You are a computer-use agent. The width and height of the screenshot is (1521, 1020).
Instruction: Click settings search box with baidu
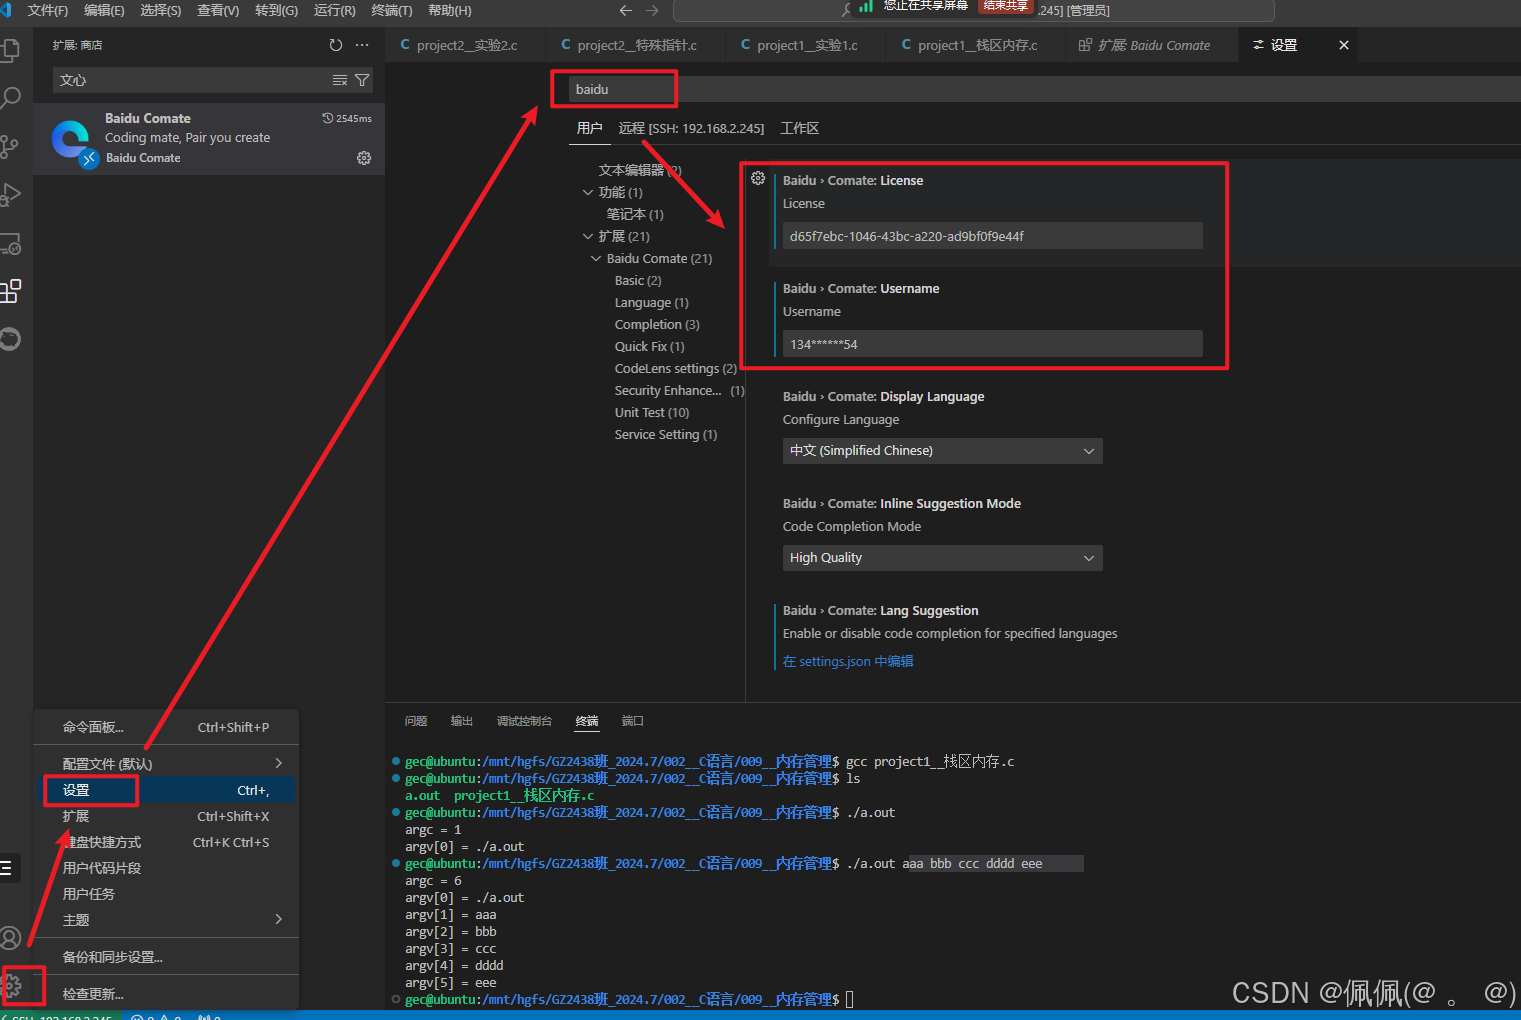tap(1045, 89)
